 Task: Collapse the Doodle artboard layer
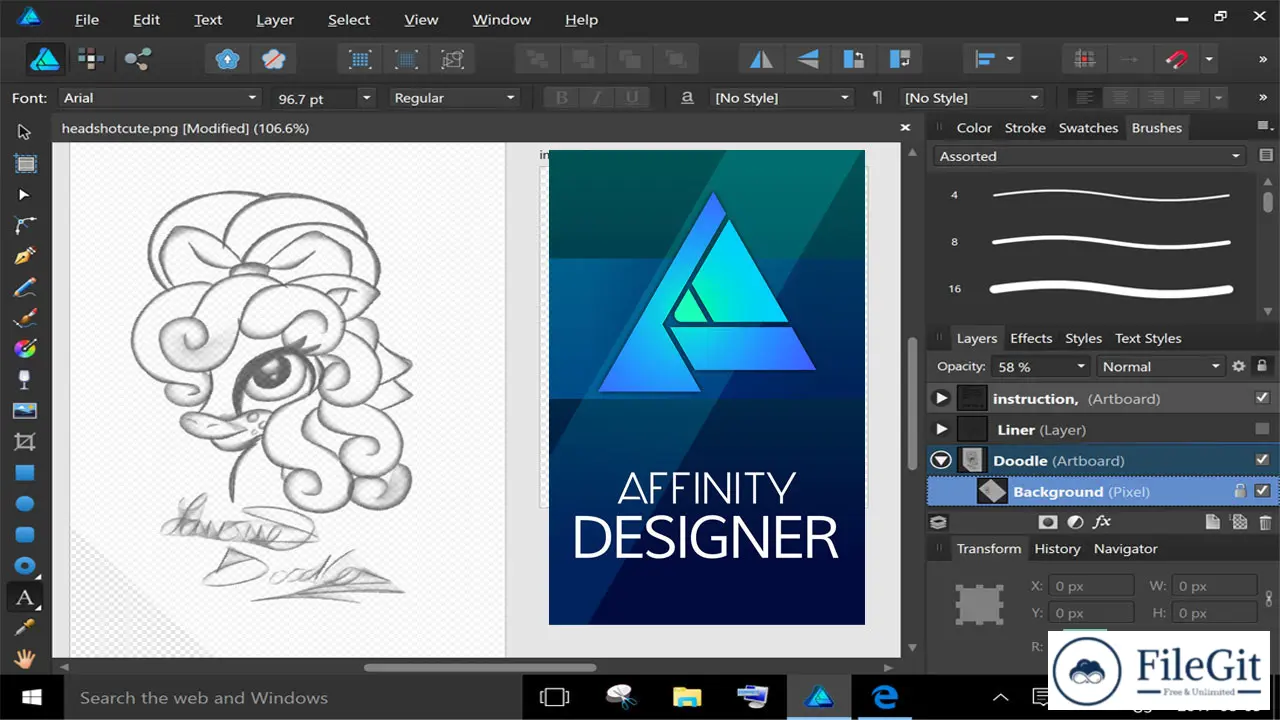pyautogui.click(x=941, y=460)
